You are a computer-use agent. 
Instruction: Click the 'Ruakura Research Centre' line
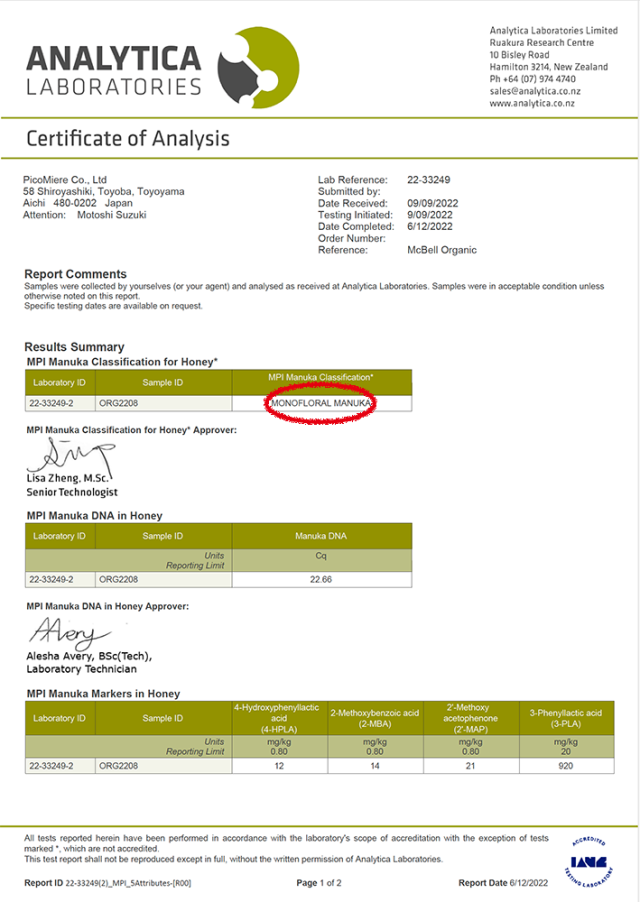pos(542,43)
